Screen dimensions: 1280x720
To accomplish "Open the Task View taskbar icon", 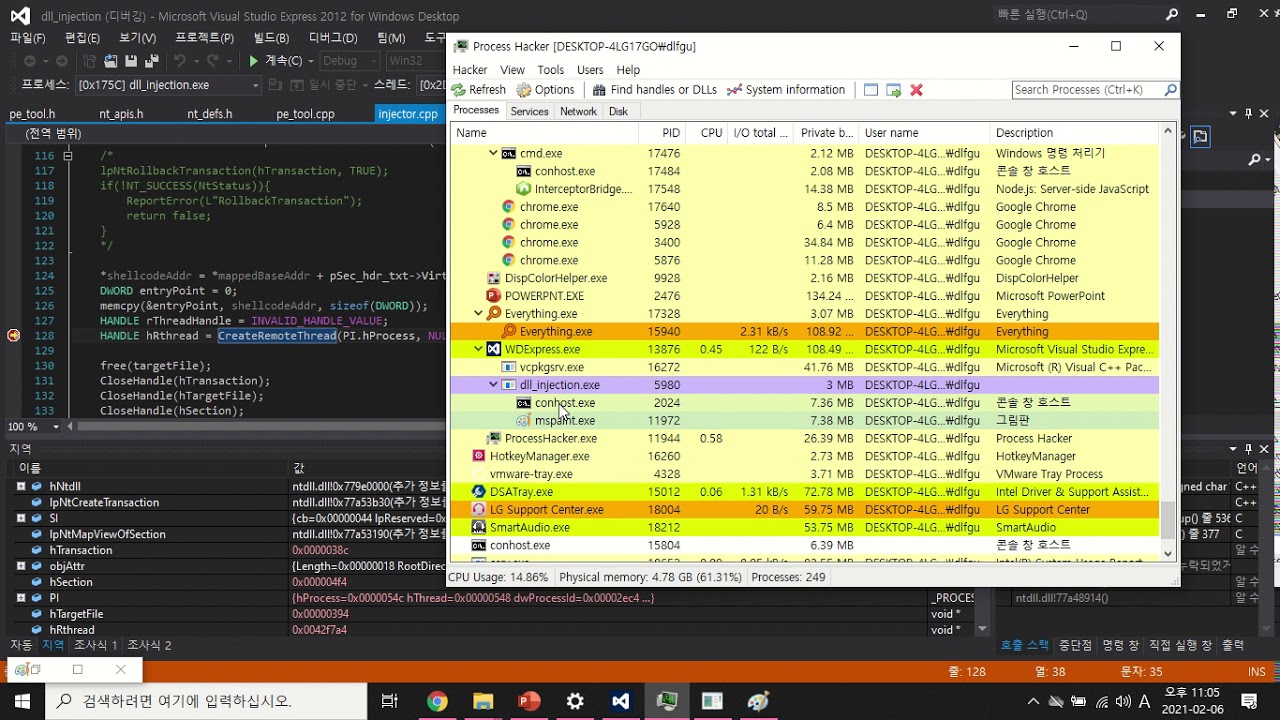I will pos(390,701).
